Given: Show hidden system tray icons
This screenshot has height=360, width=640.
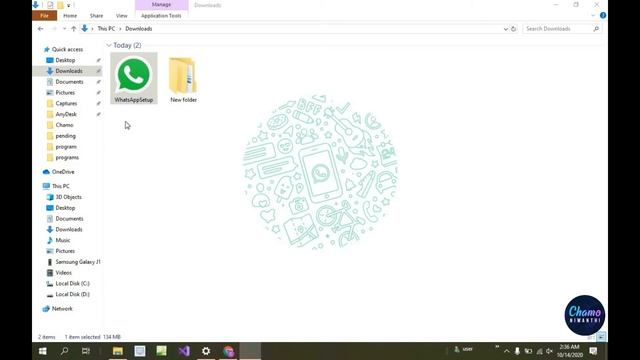Looking at the screenshot, I should coord(507,351).
